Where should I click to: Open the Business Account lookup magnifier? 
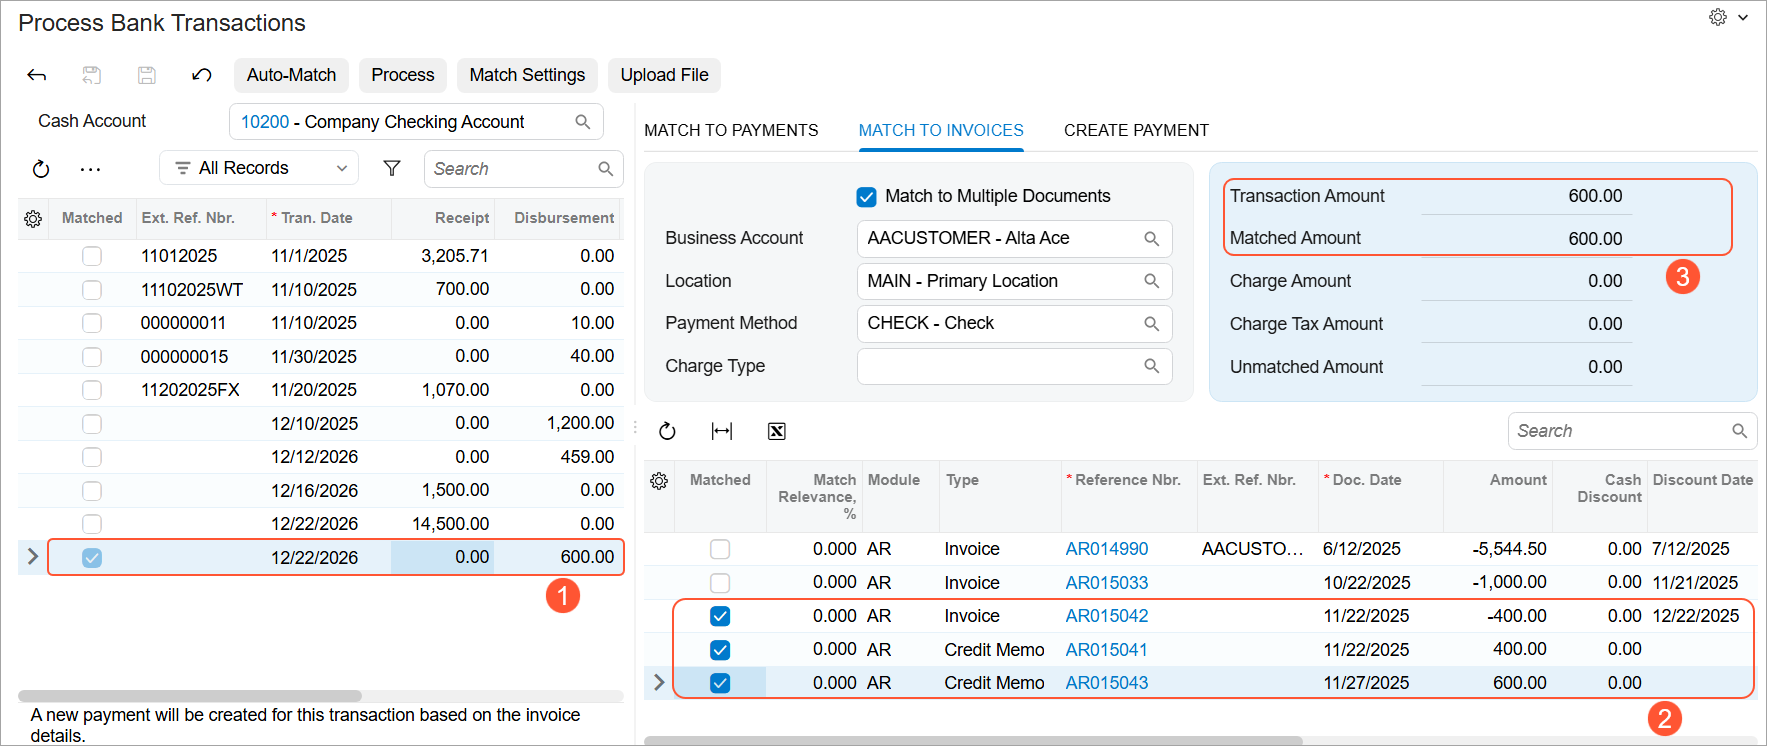[x=1152, y=239]
